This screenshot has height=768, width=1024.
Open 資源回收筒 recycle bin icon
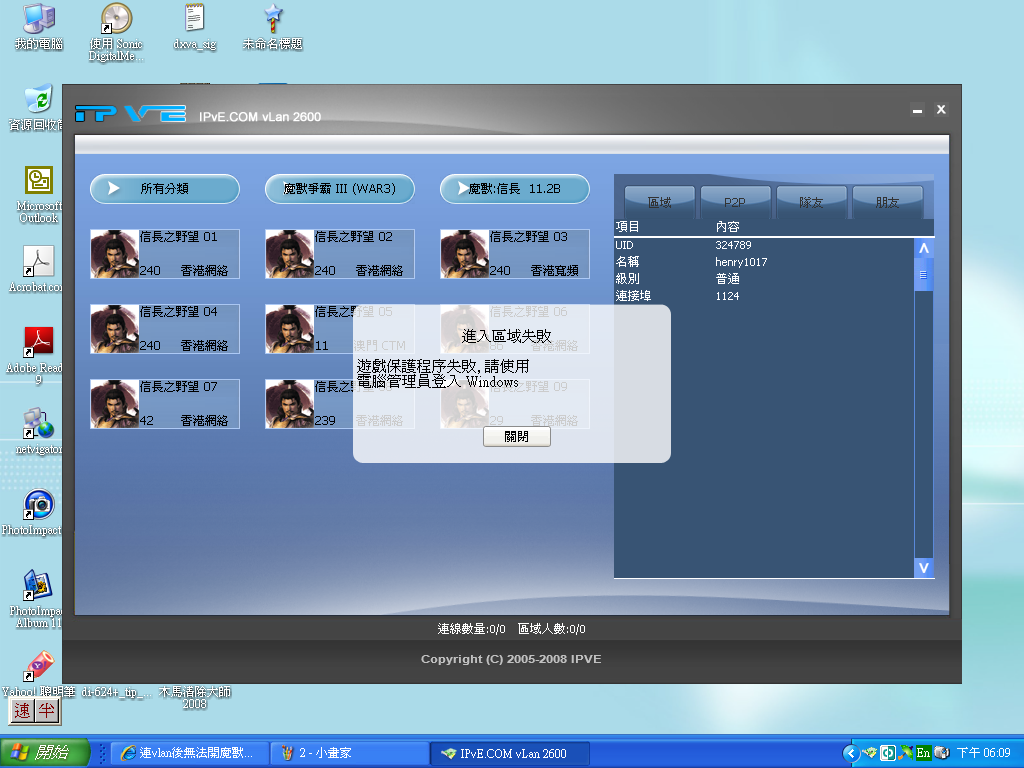point(37,108)
